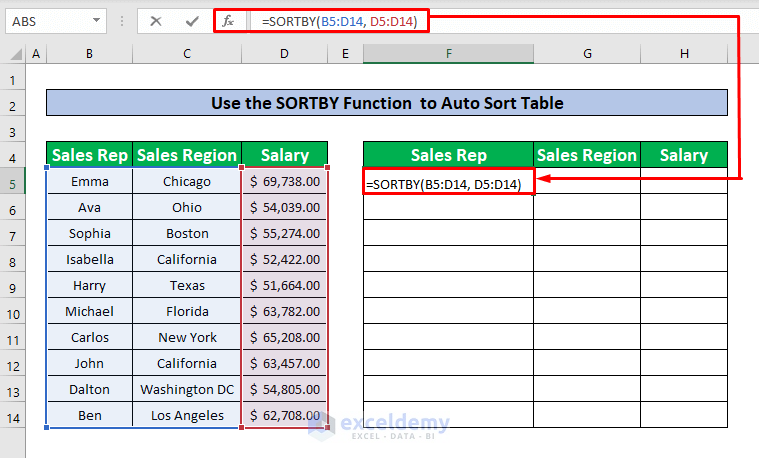Click the Select All corner triangle
The image size is (759, 458).
pos(12,53)
